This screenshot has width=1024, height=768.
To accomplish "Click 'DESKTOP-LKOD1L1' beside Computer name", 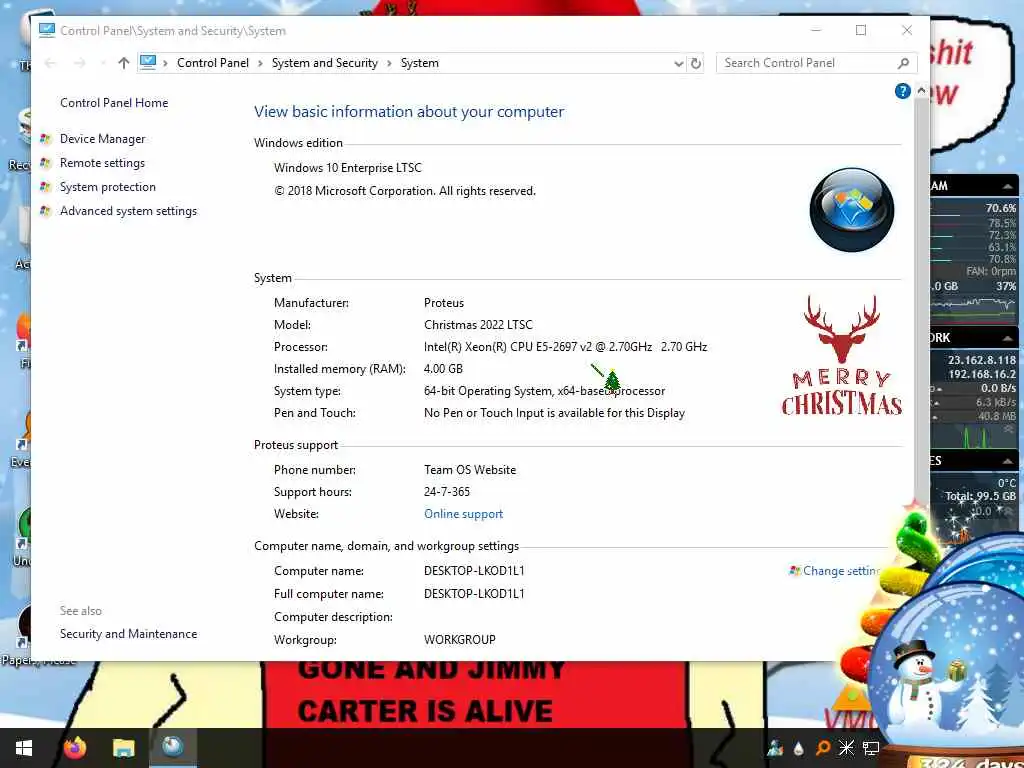I will click(x=474, y=571).
